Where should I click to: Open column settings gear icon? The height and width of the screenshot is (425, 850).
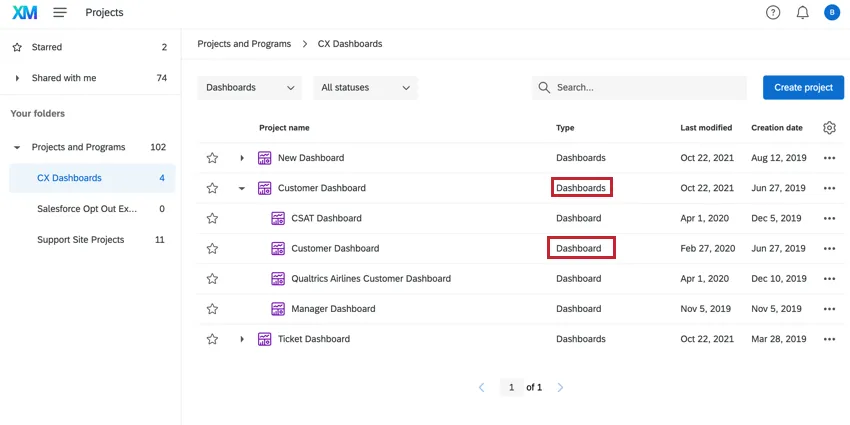tap(829, 128)
